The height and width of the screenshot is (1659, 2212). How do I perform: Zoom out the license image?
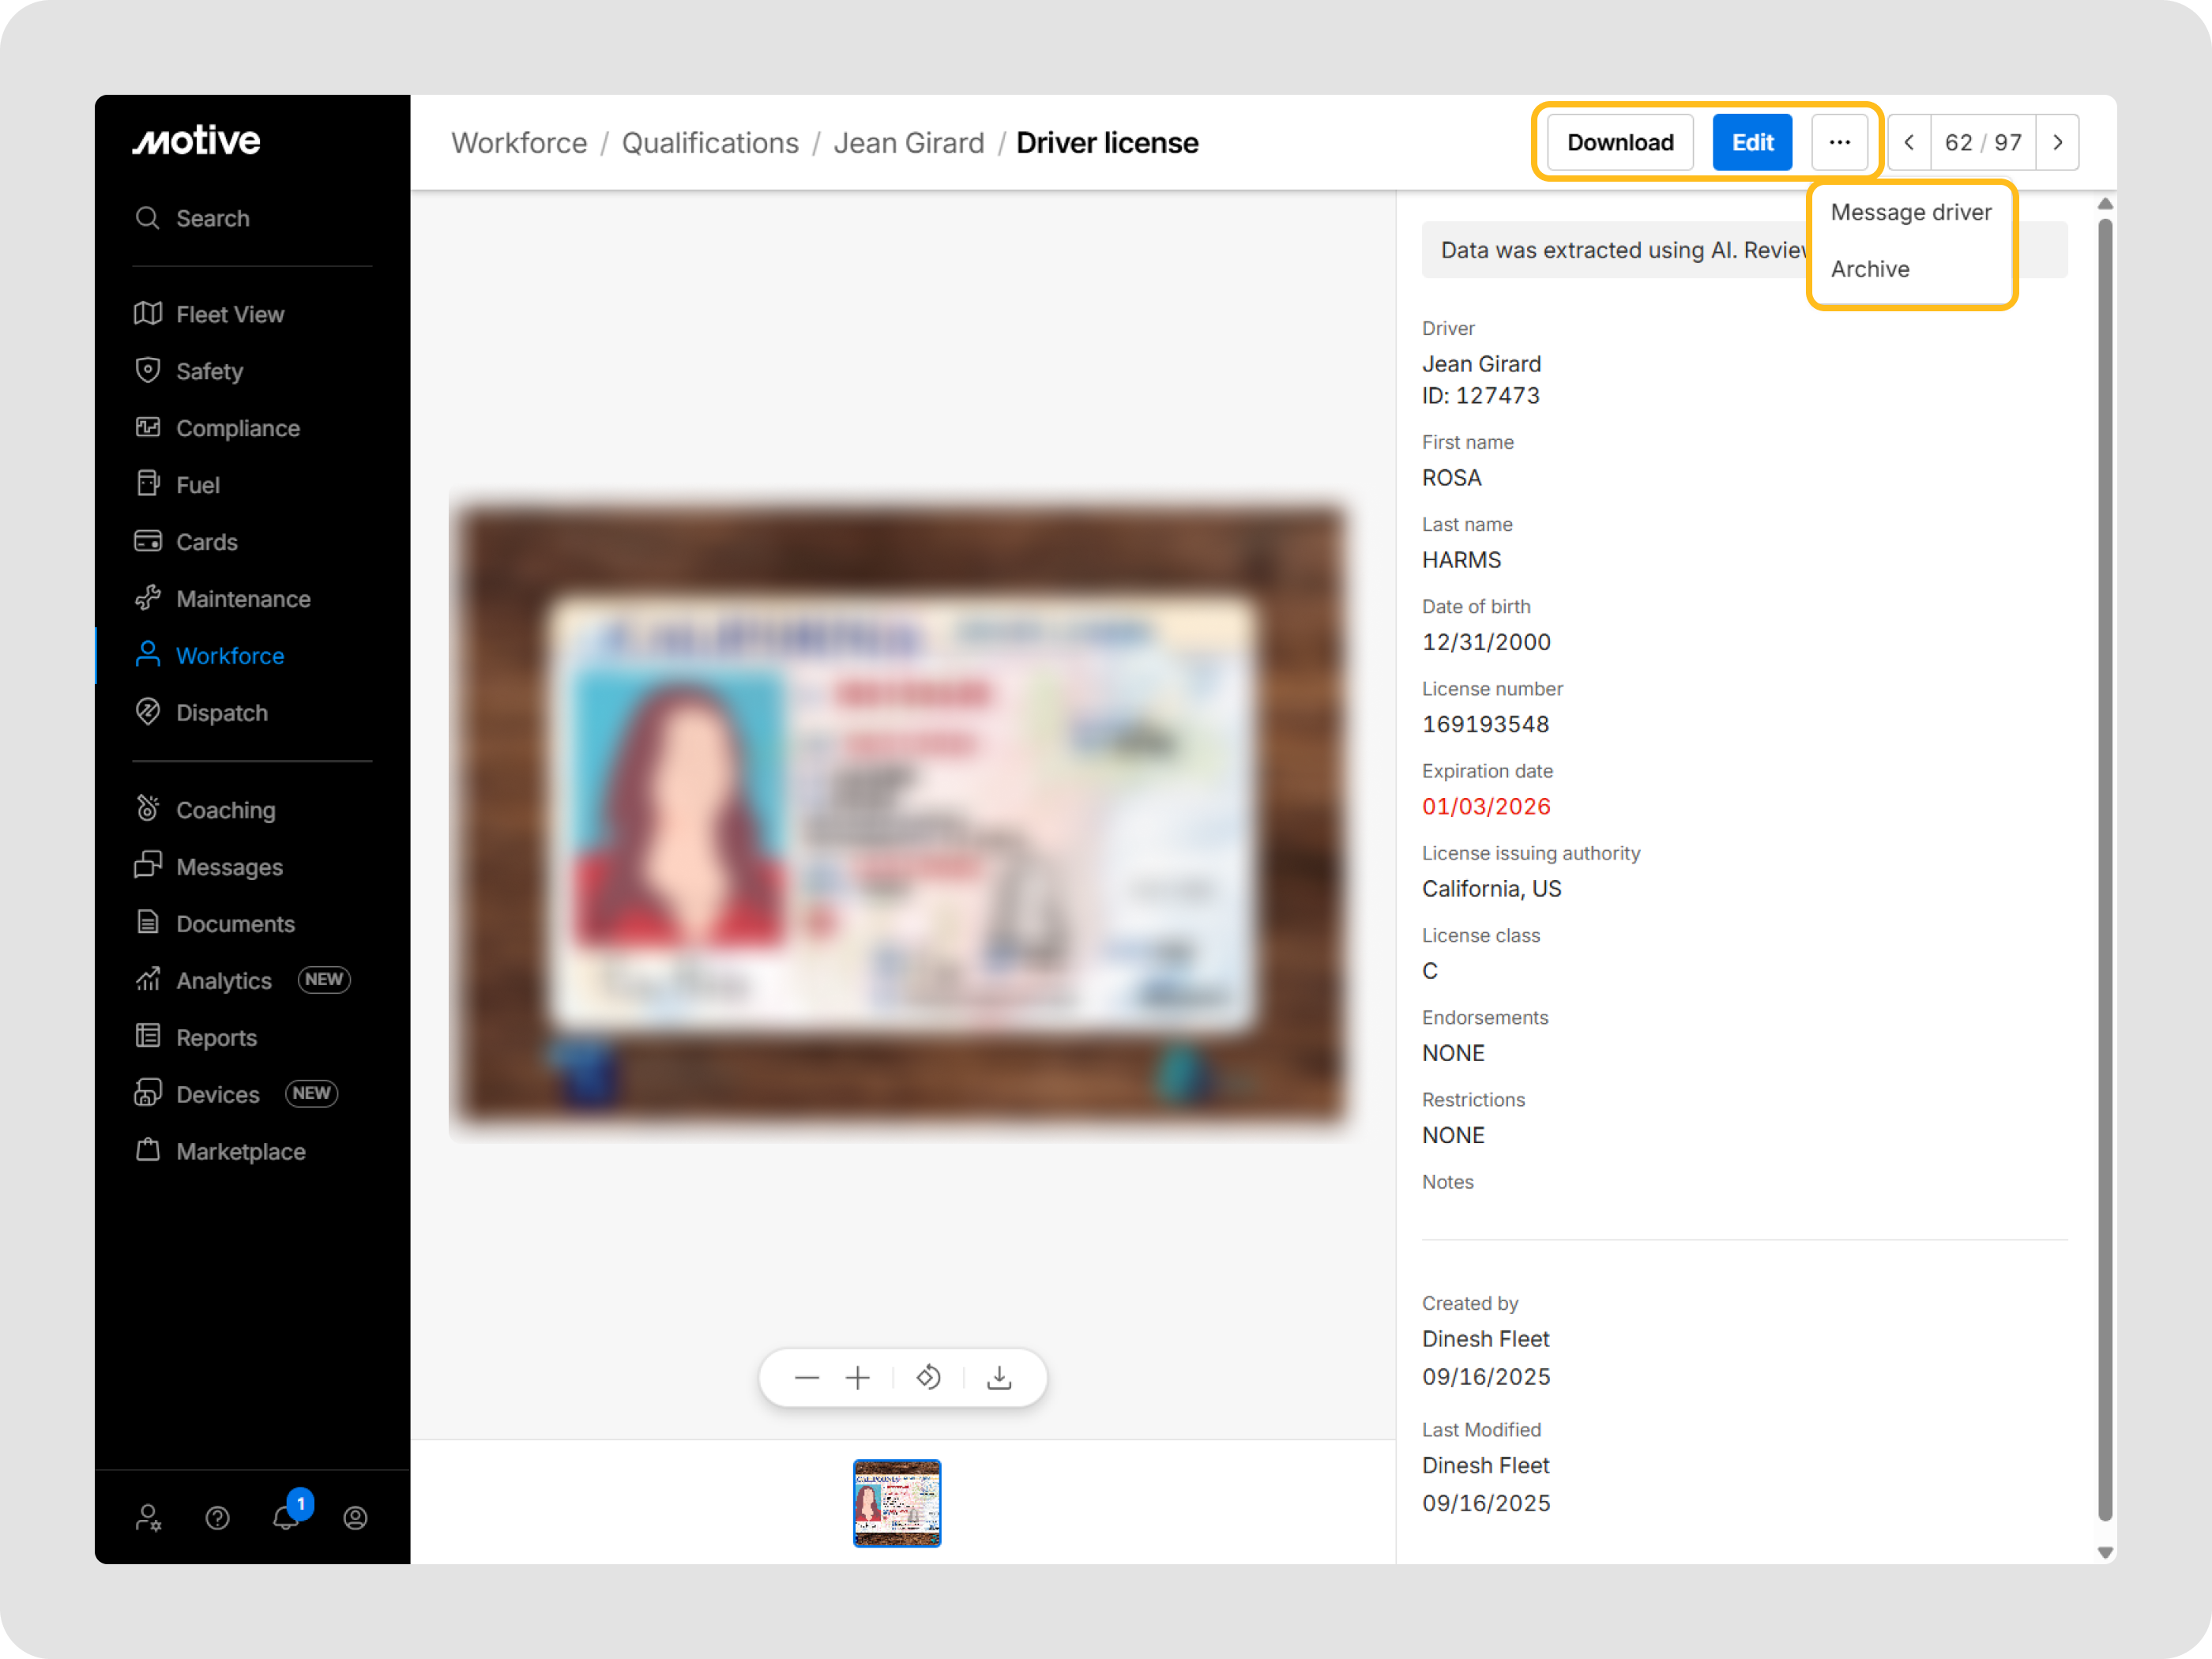pos(806,1378)
